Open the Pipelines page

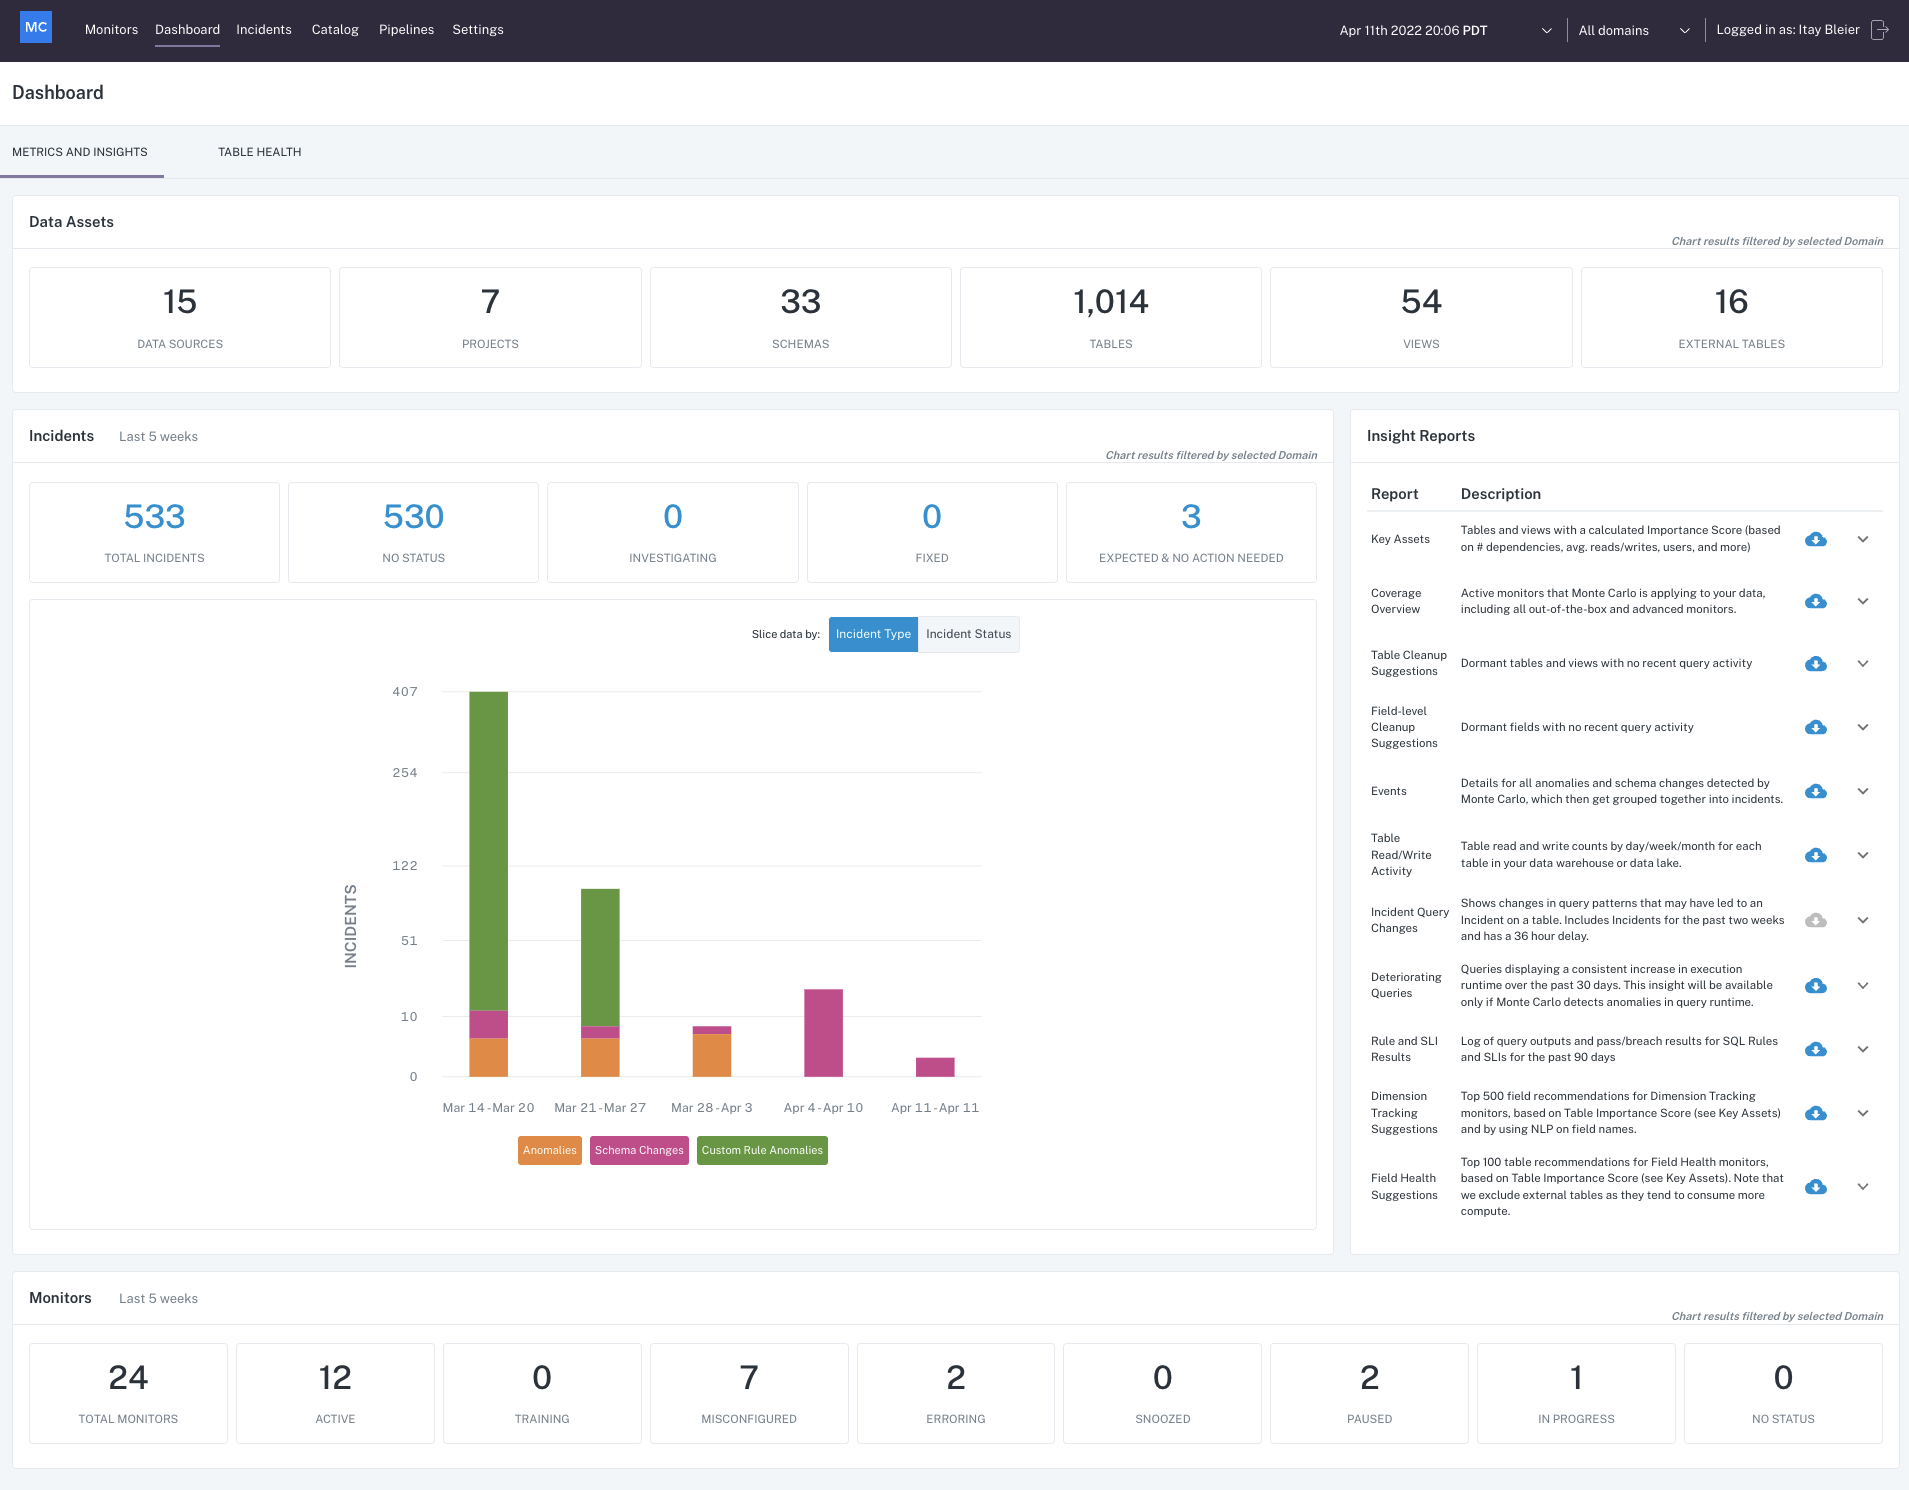[406, 30]
